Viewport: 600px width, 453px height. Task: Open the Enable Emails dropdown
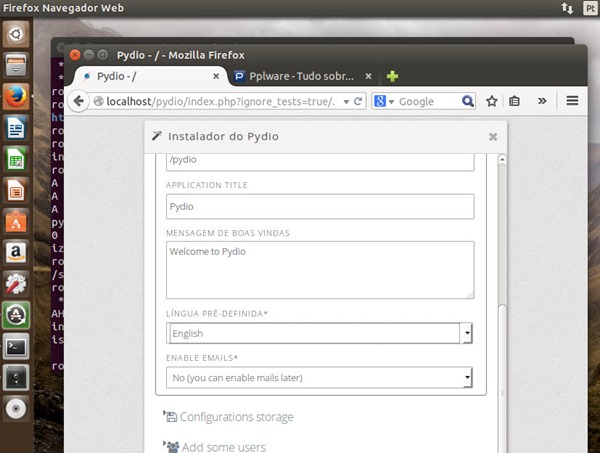click(319, 378)
